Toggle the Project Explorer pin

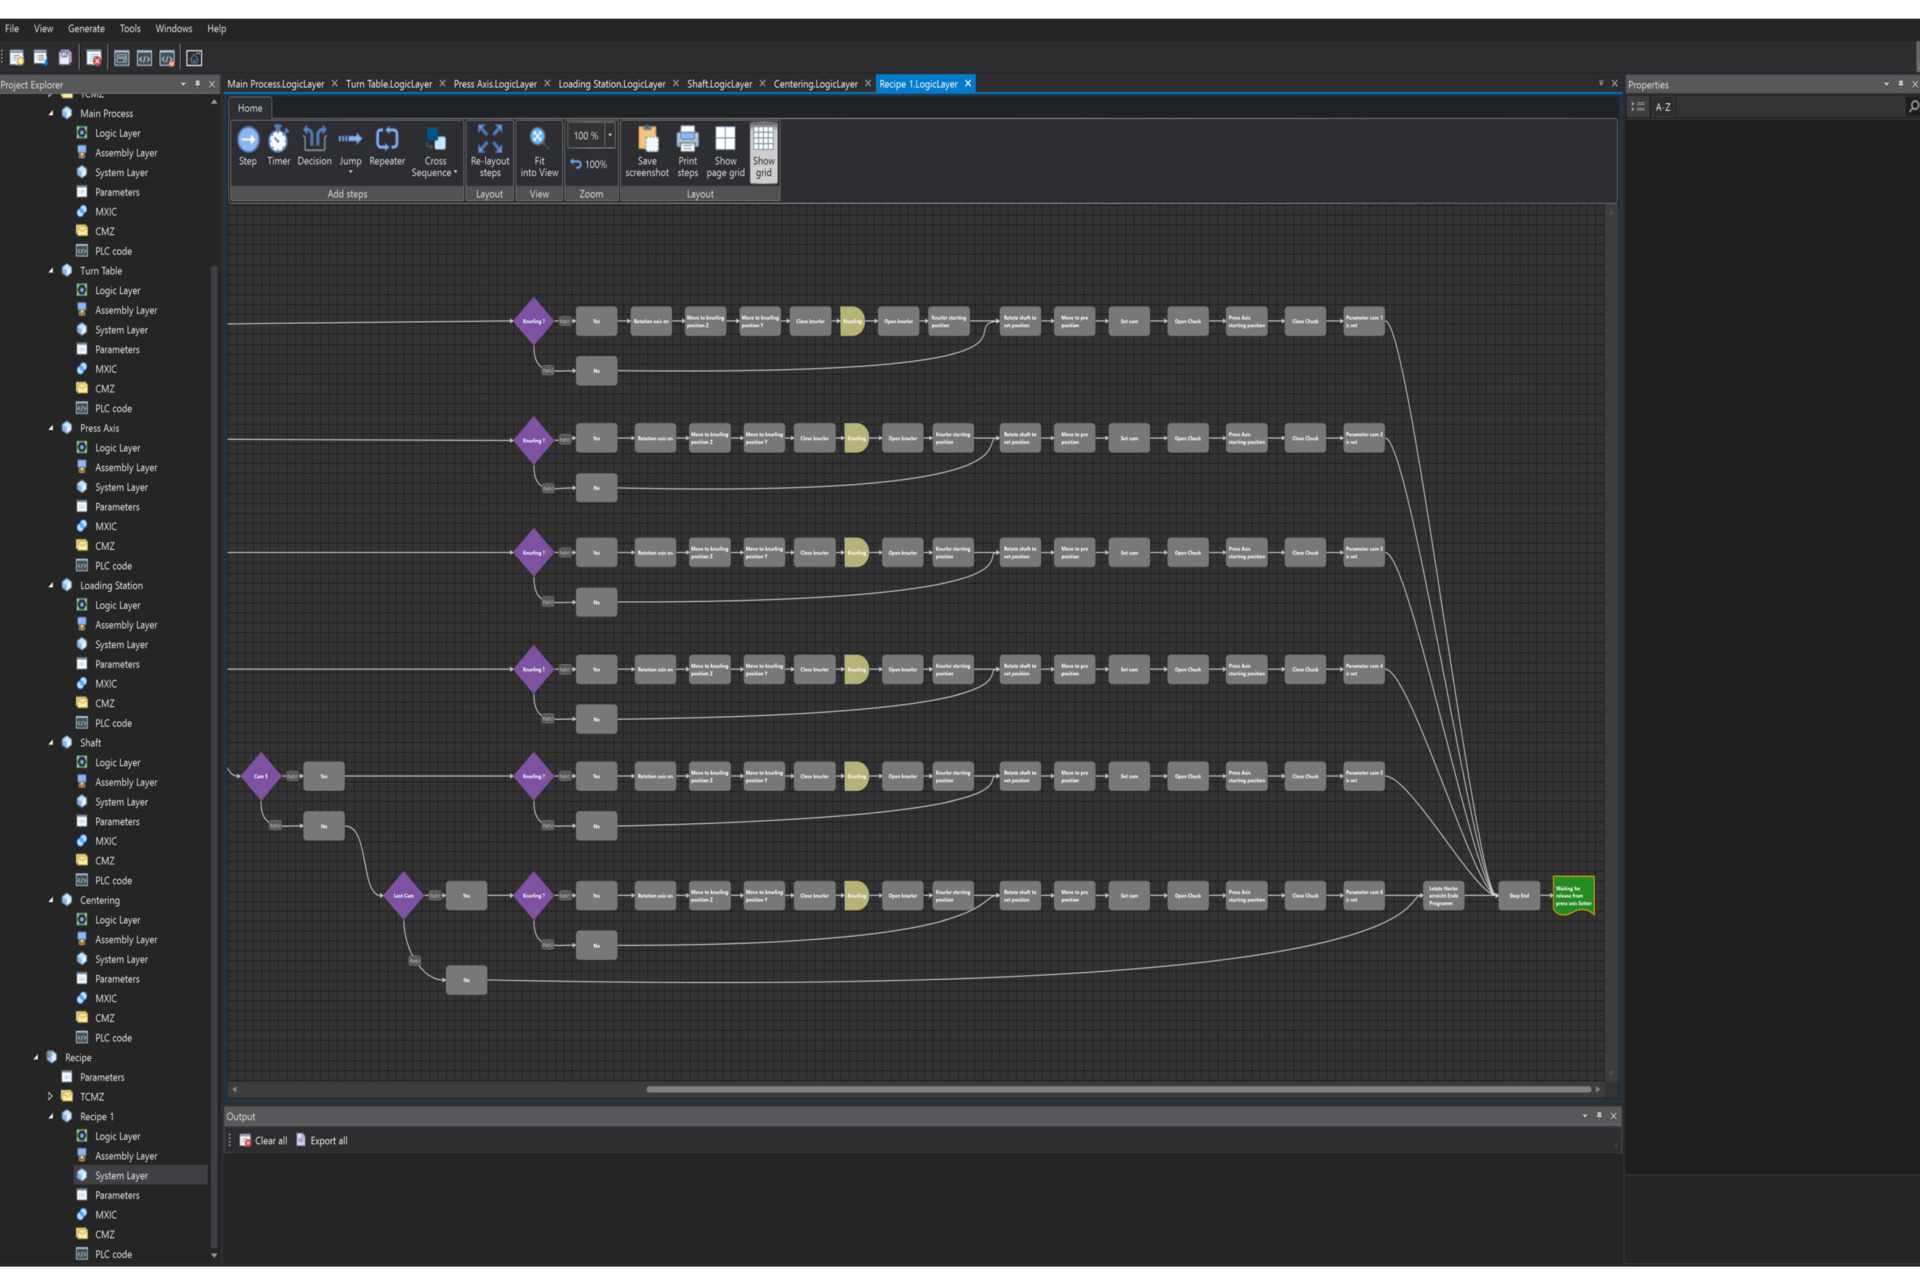coord(197,84)
